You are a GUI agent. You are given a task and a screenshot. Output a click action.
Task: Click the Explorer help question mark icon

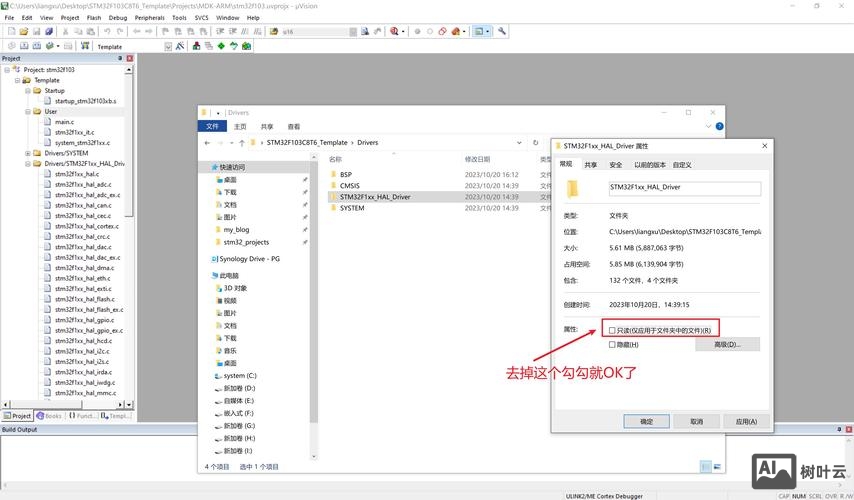[719, 126]
